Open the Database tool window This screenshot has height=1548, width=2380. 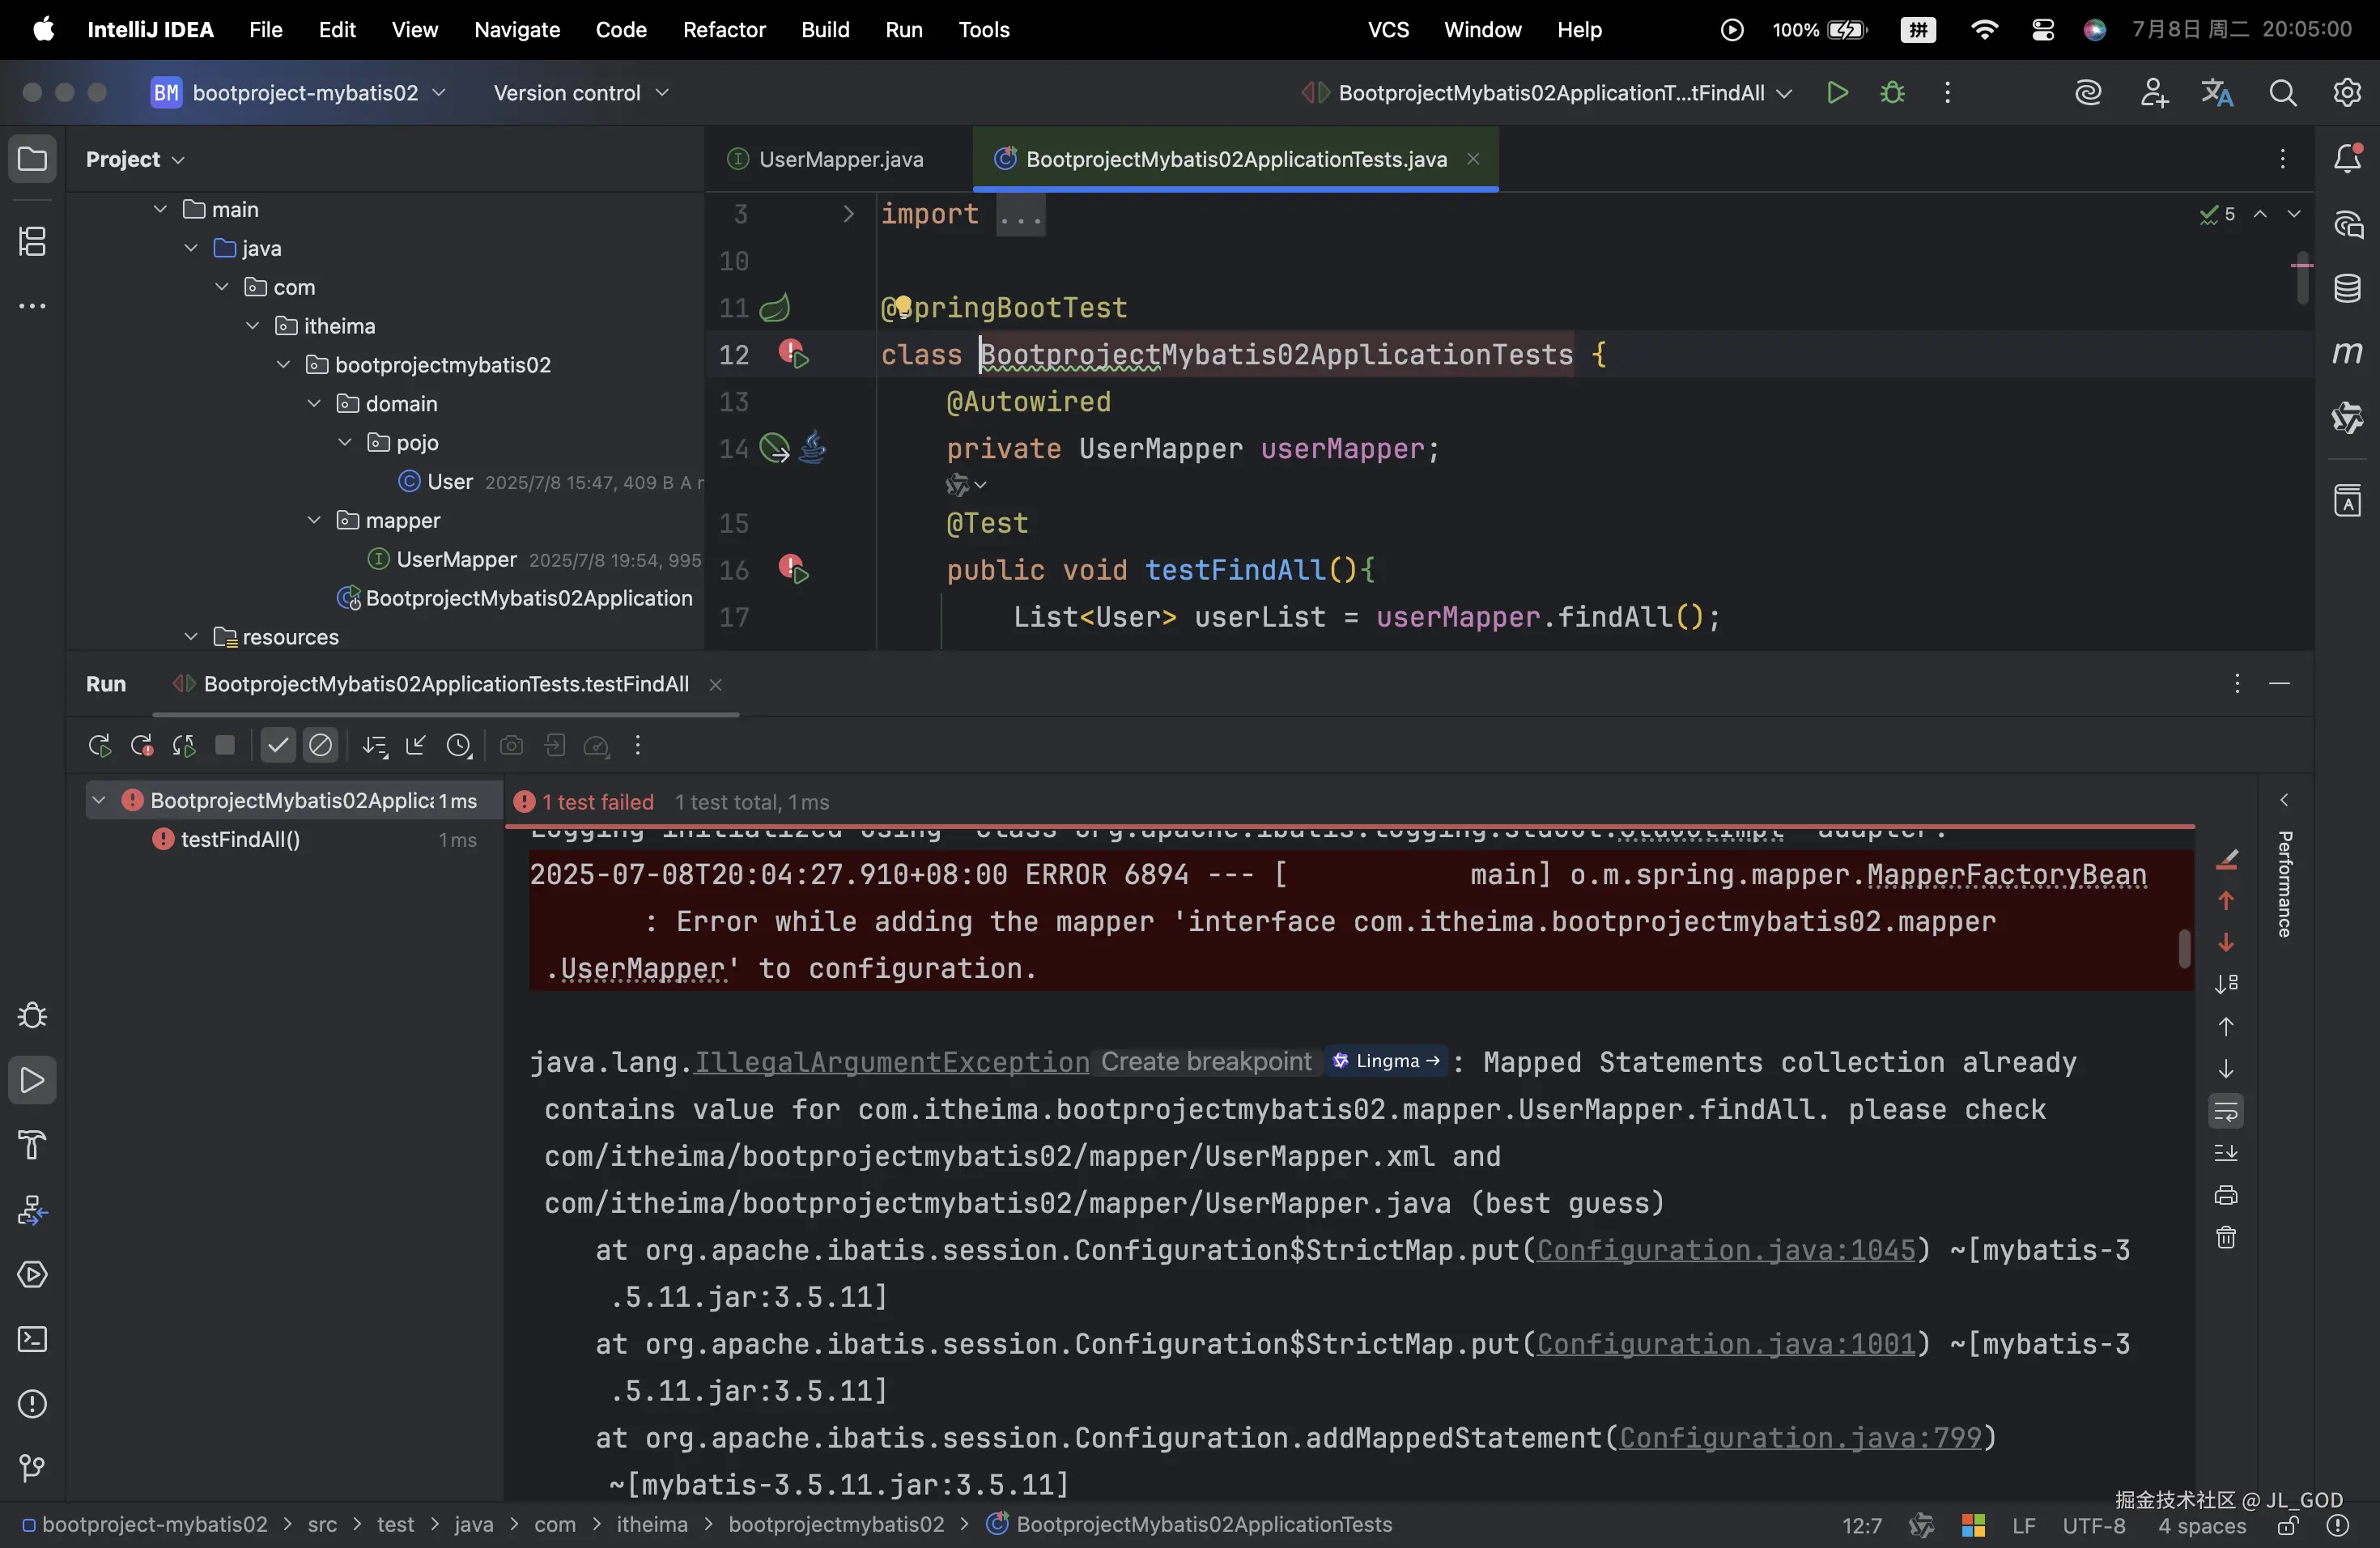(x=2347, y=289)
